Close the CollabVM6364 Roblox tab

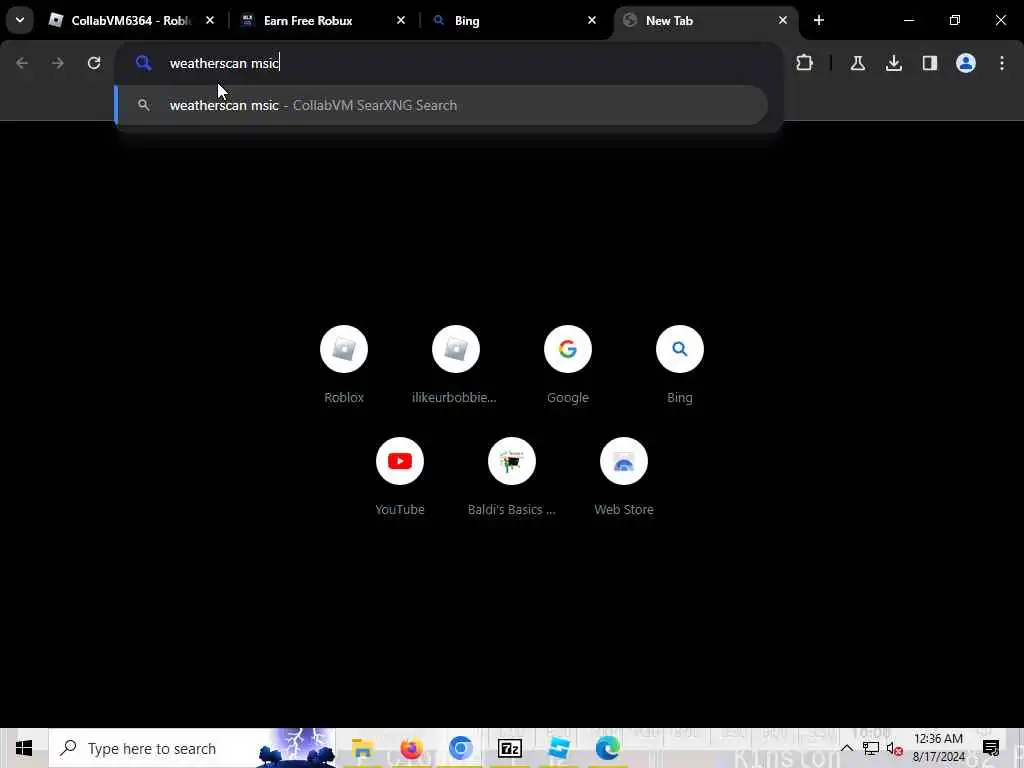tap(210, 20)
